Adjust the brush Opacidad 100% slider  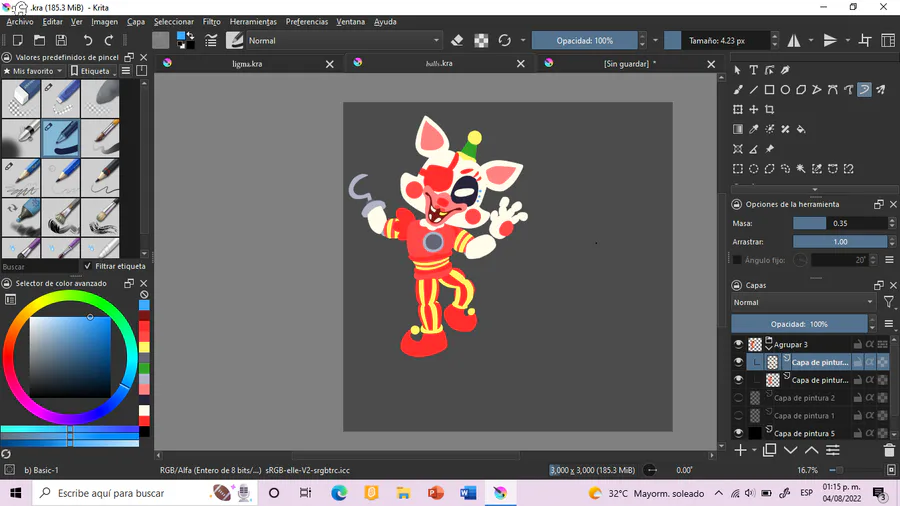[584, 41]
